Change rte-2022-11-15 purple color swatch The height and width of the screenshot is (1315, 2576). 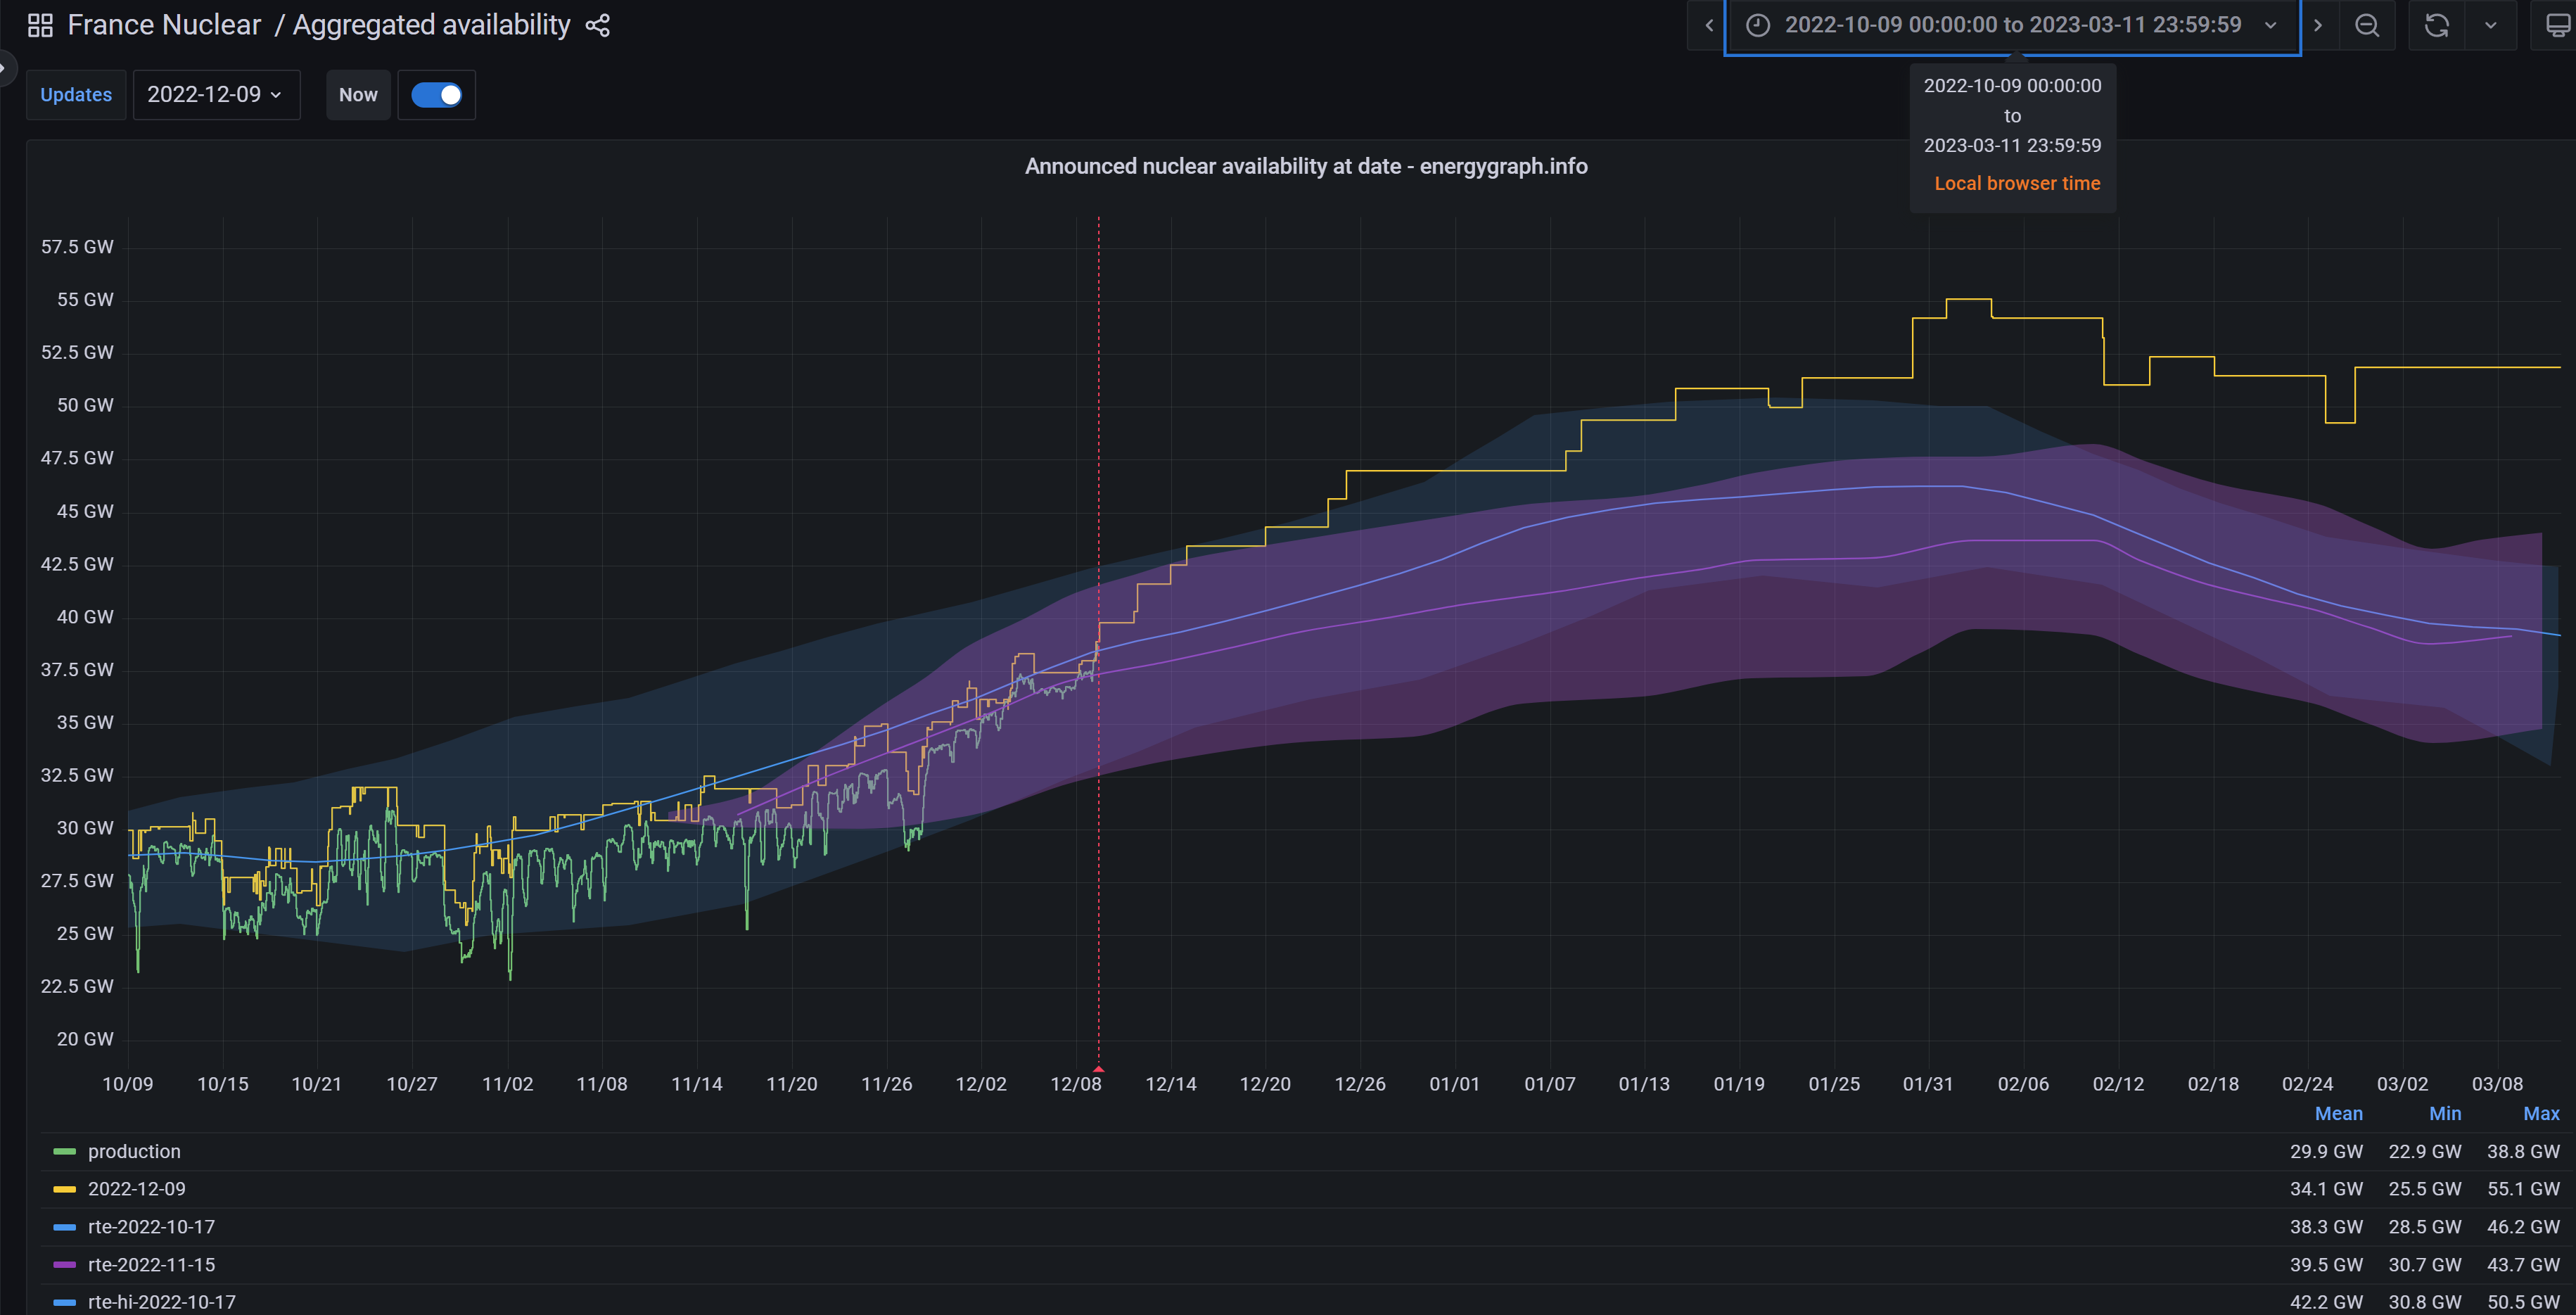65,1265
